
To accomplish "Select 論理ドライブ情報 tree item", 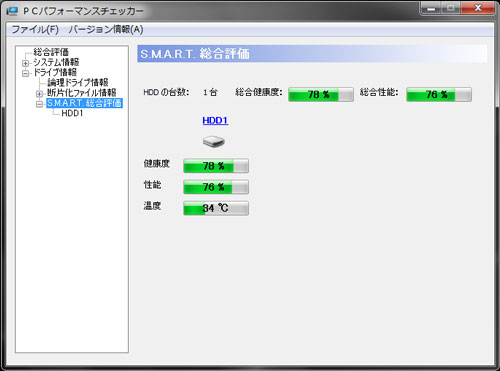I will coord(78,82).
